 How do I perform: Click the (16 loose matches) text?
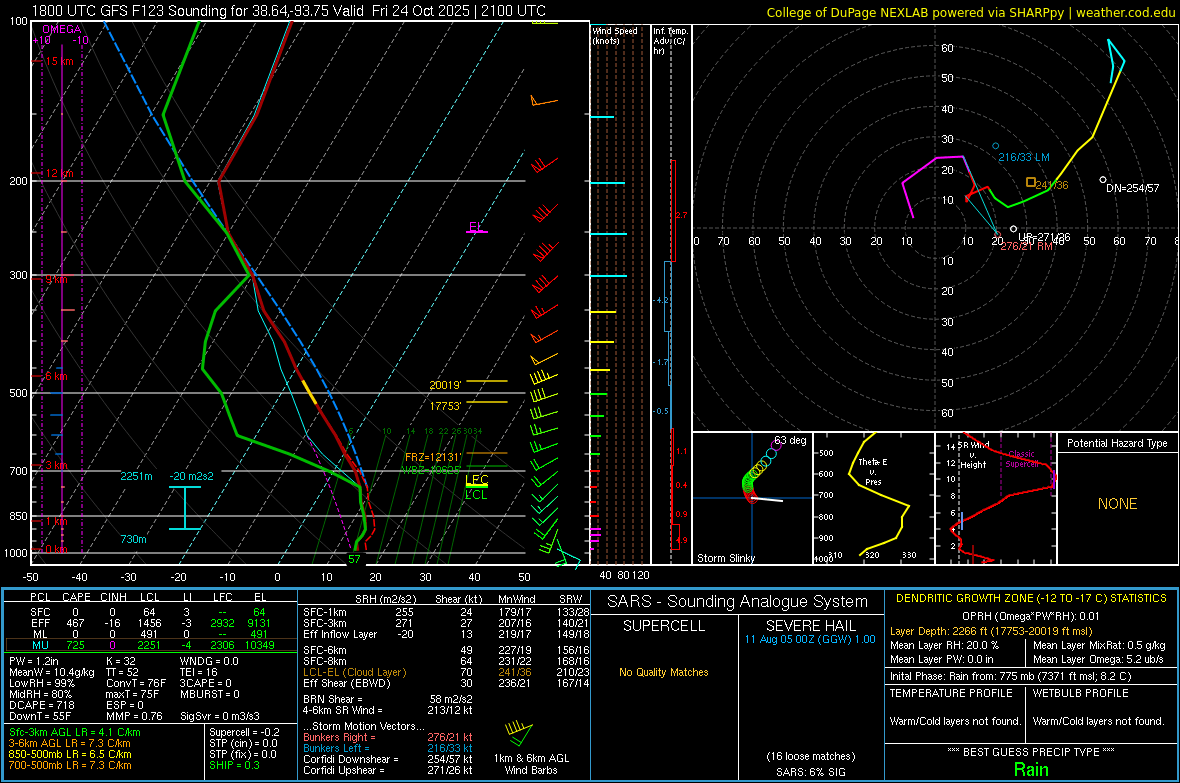point(810,757)
